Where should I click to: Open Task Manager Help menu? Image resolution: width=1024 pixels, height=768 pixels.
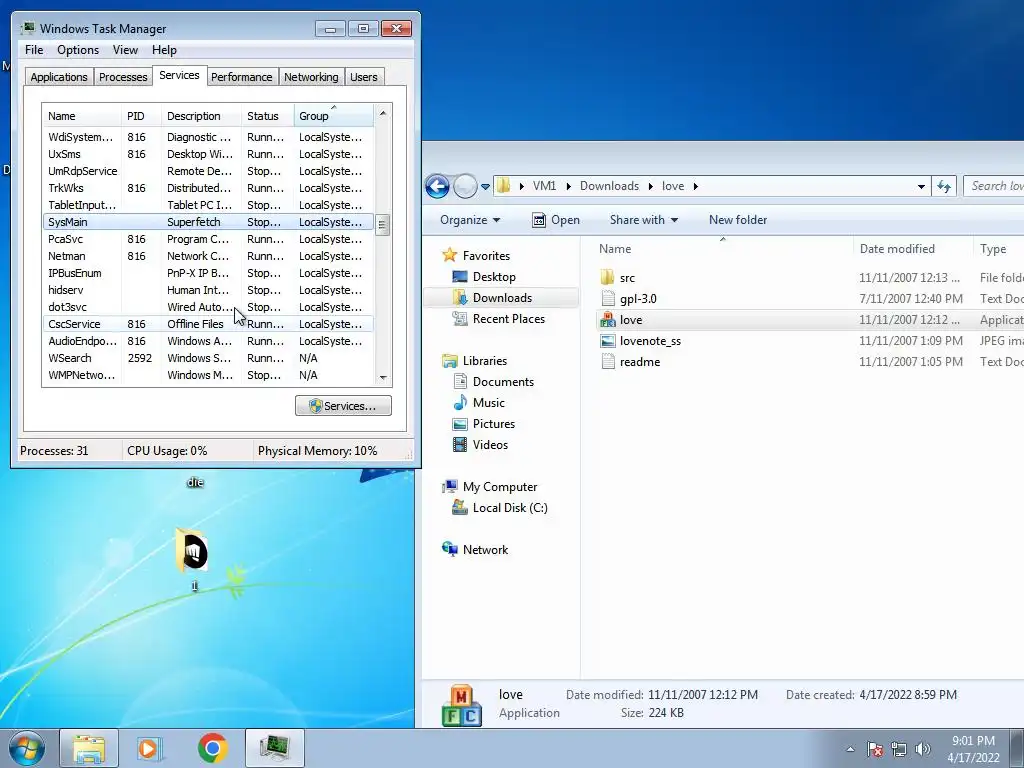pos(164,50)
